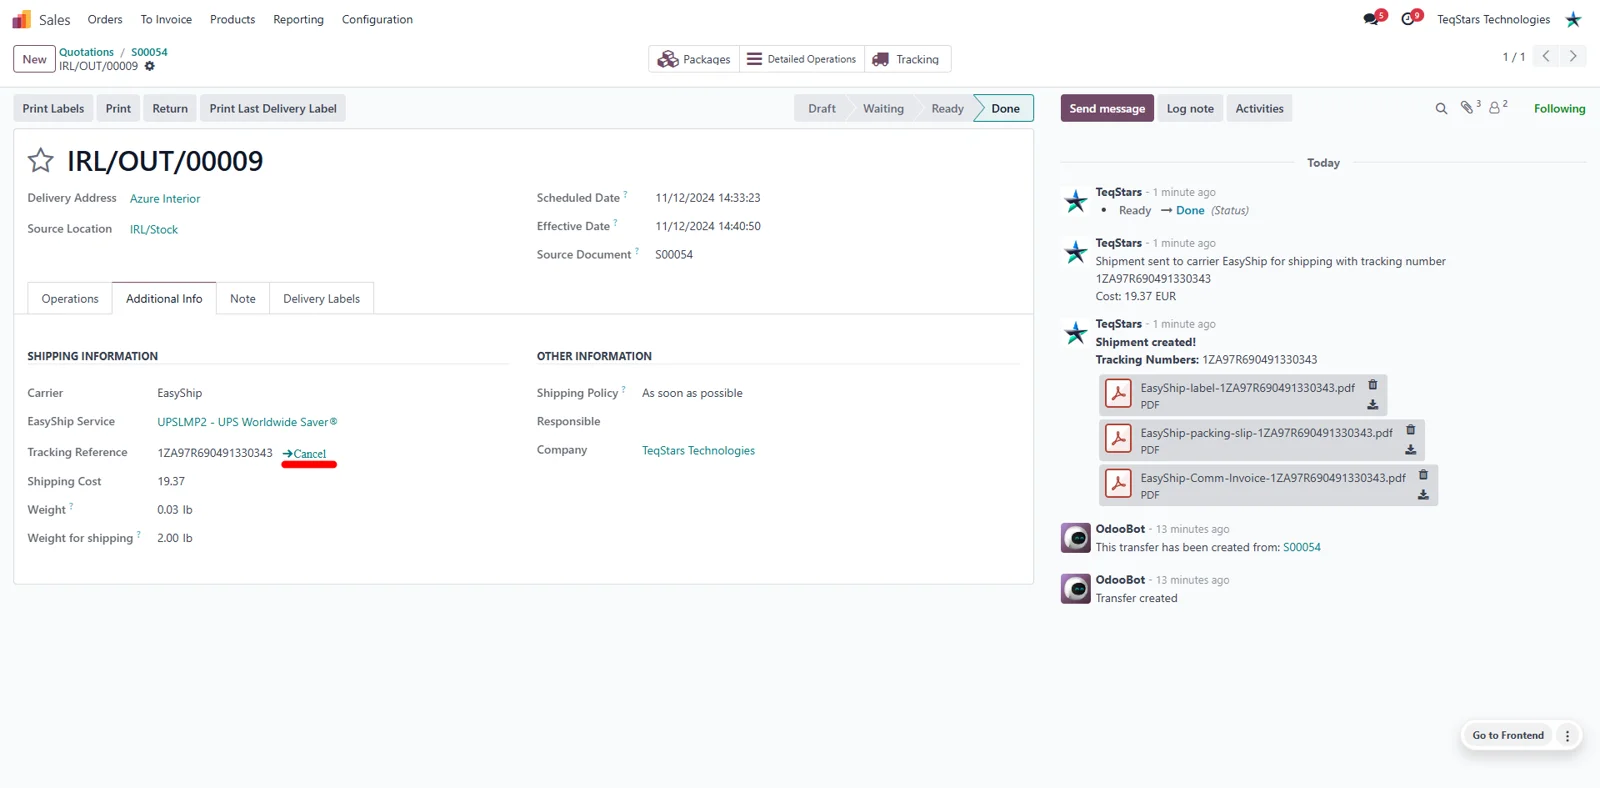This screenshot has width=1600, height=788.
Task: Click the Go to Frontend button
Action: [1508, 736]
